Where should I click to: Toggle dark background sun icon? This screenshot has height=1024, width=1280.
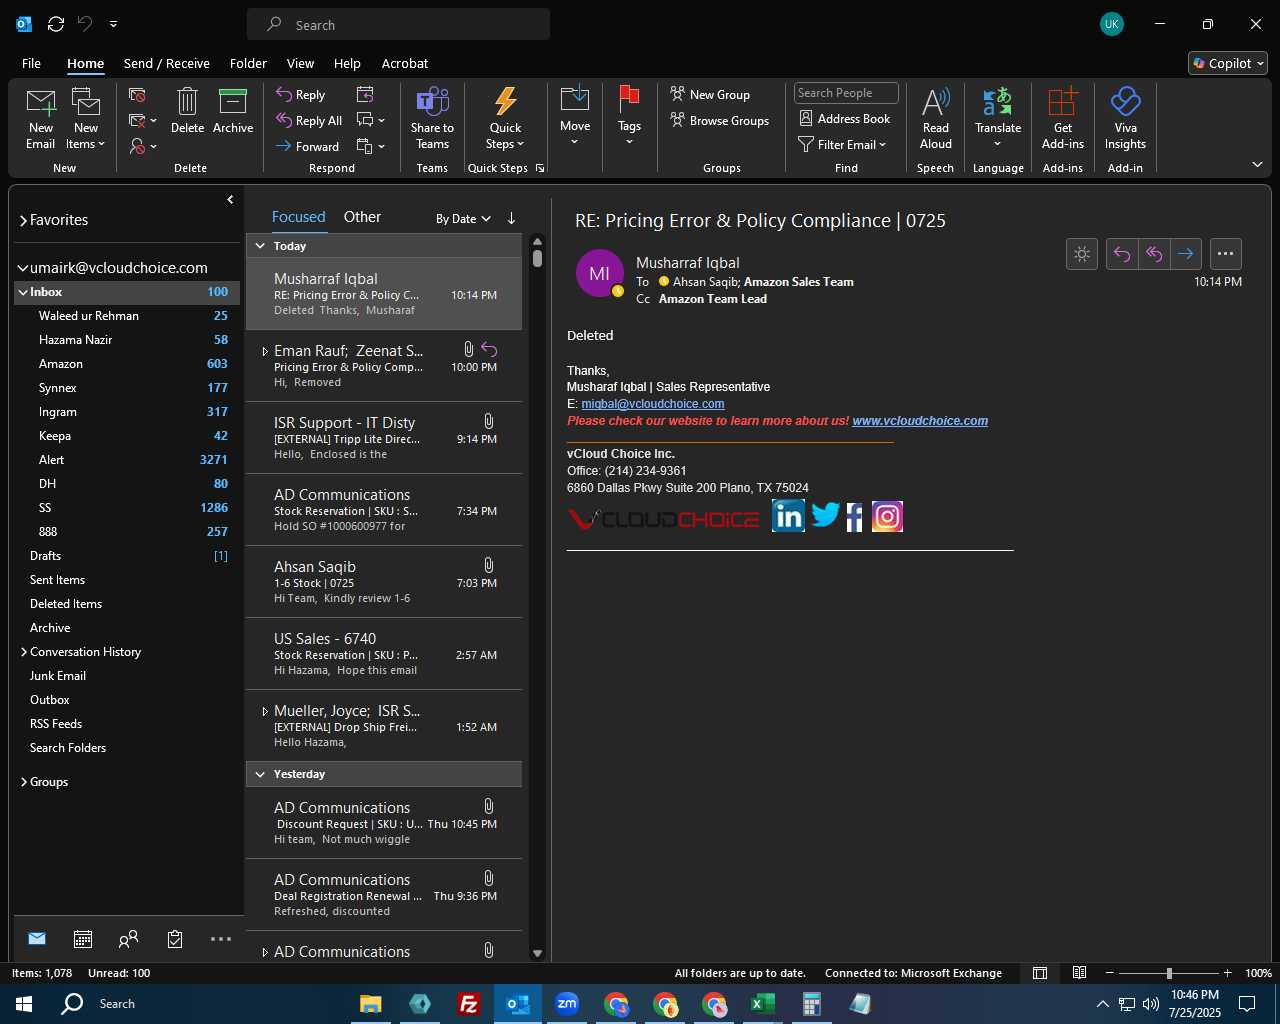pyautogui.click(x=1082, y=254)
